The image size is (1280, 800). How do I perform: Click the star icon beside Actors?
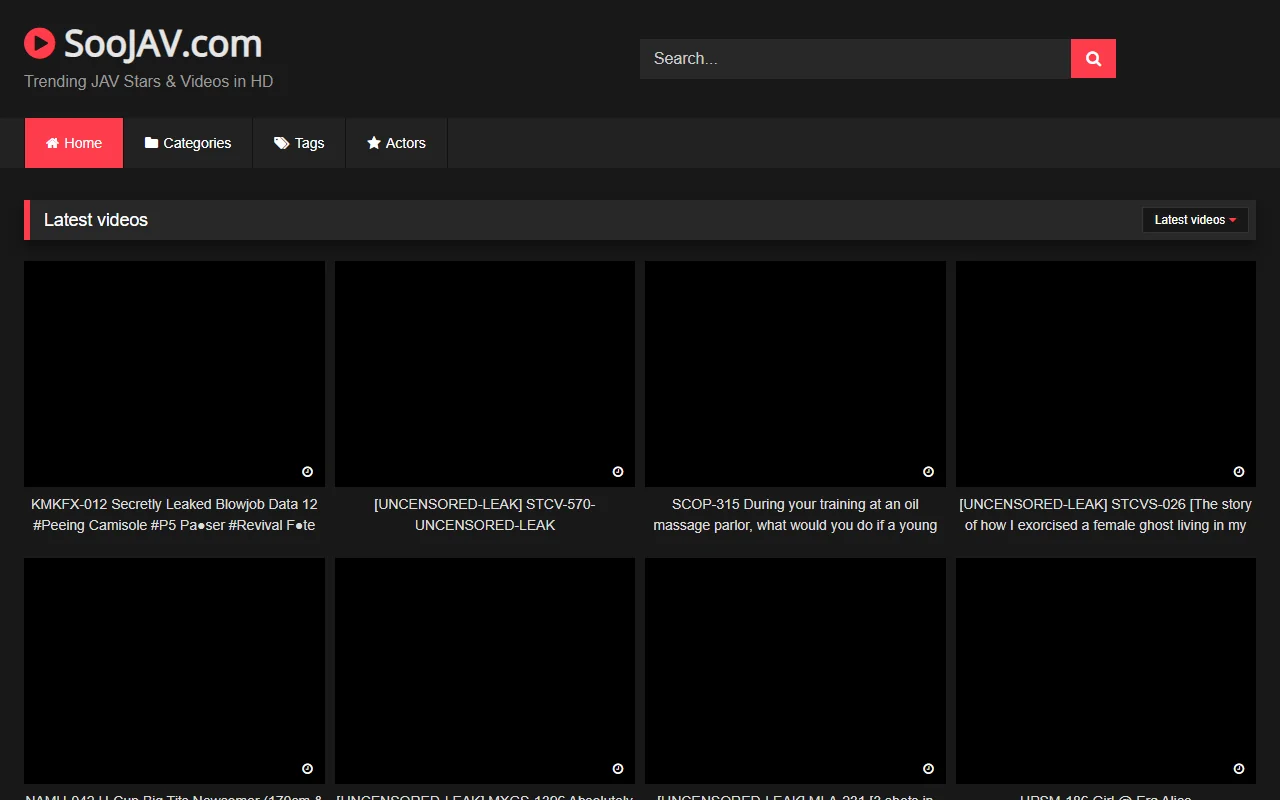pos(373,143)
